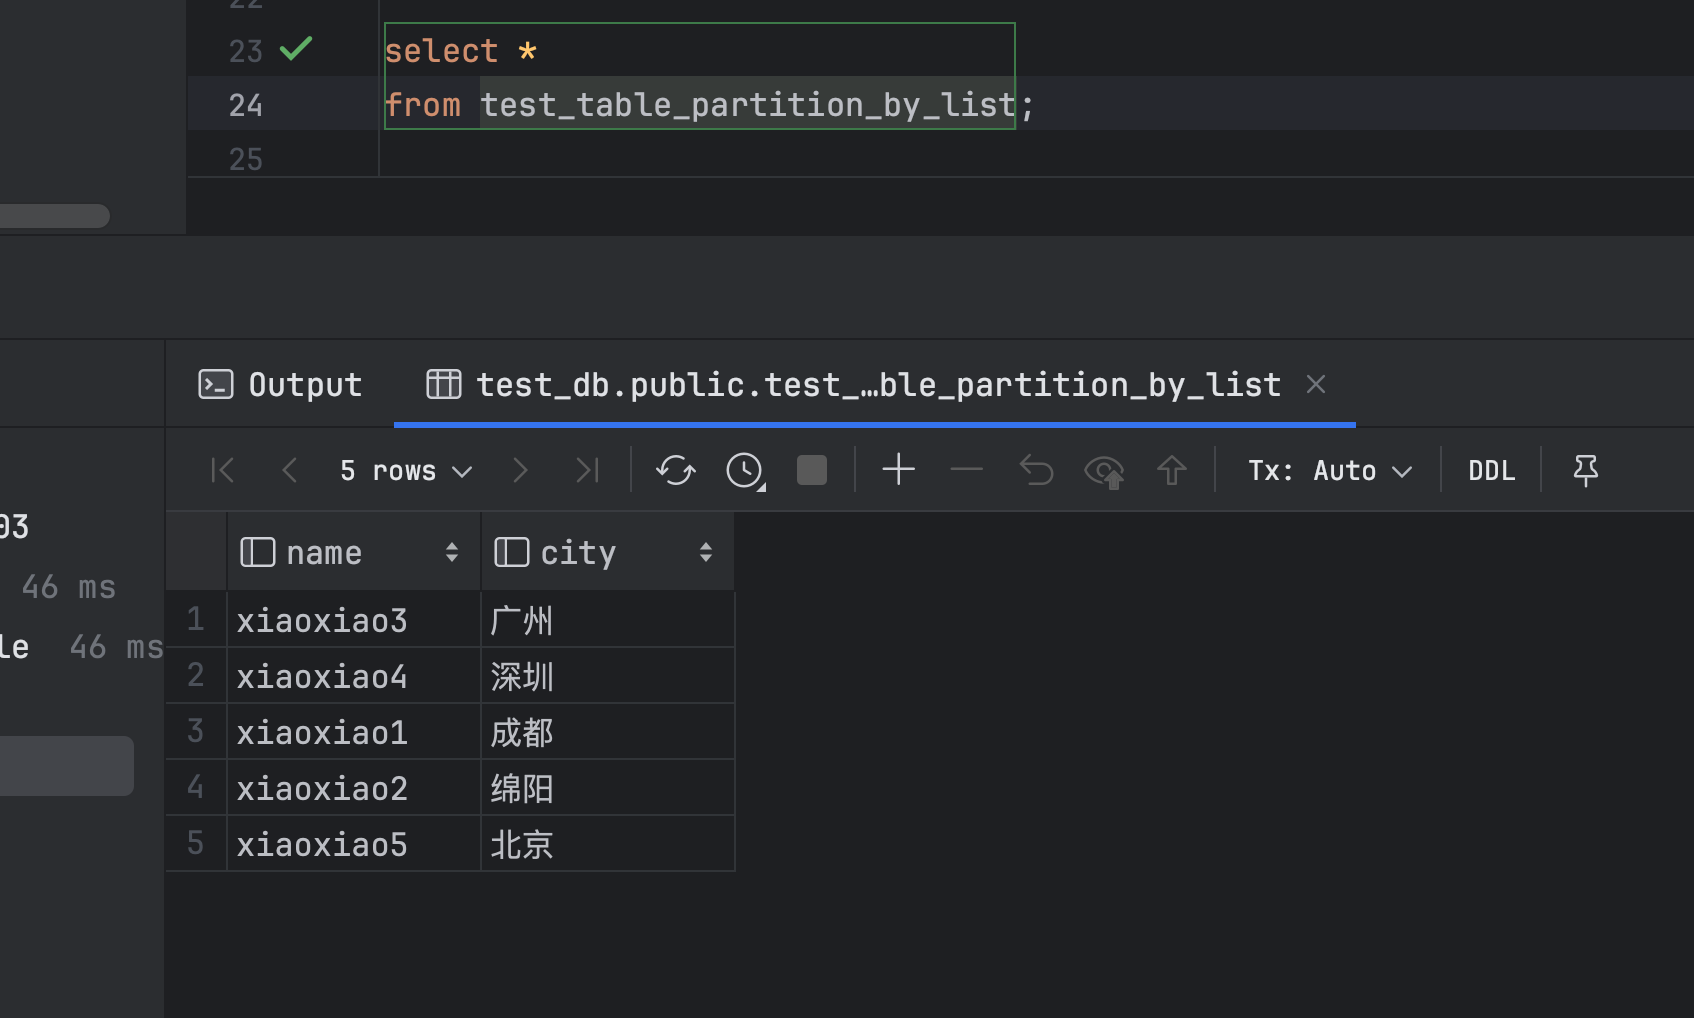Select city cell 成都
1694x1018 pixels.
[608, 732]
